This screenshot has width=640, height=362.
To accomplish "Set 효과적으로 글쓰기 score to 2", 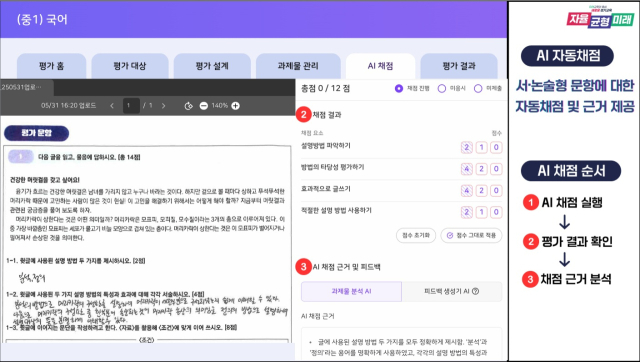I will [482, 191].
